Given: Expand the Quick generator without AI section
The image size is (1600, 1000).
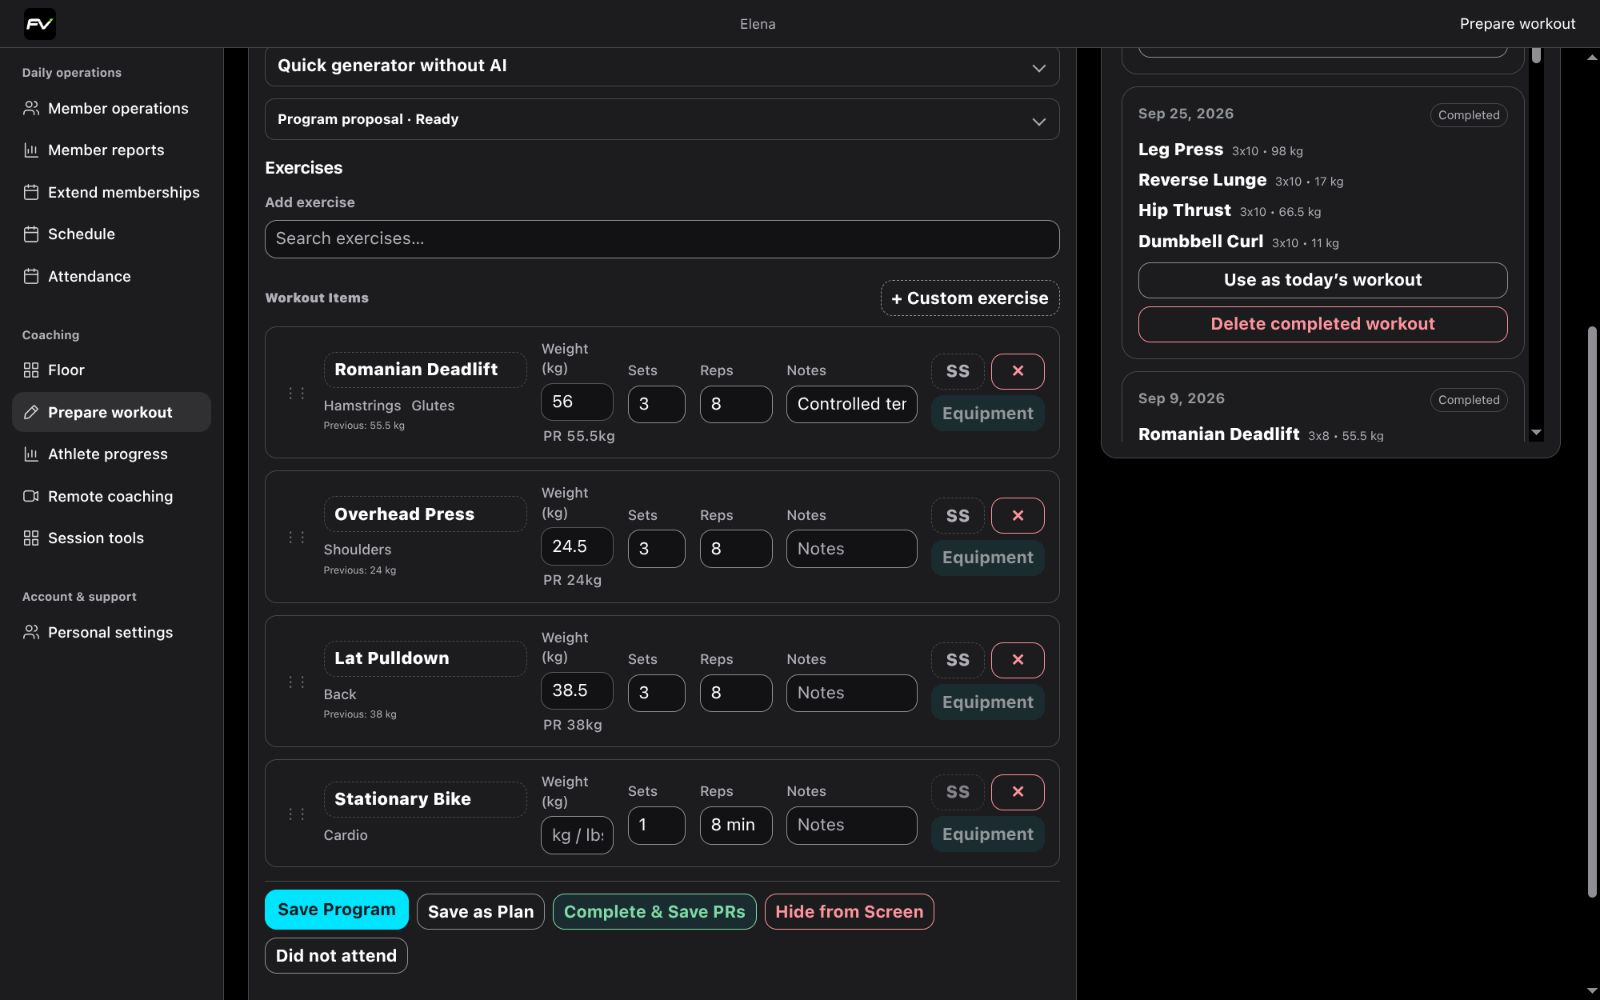Looking at the screenshot, I should point(662,66).
